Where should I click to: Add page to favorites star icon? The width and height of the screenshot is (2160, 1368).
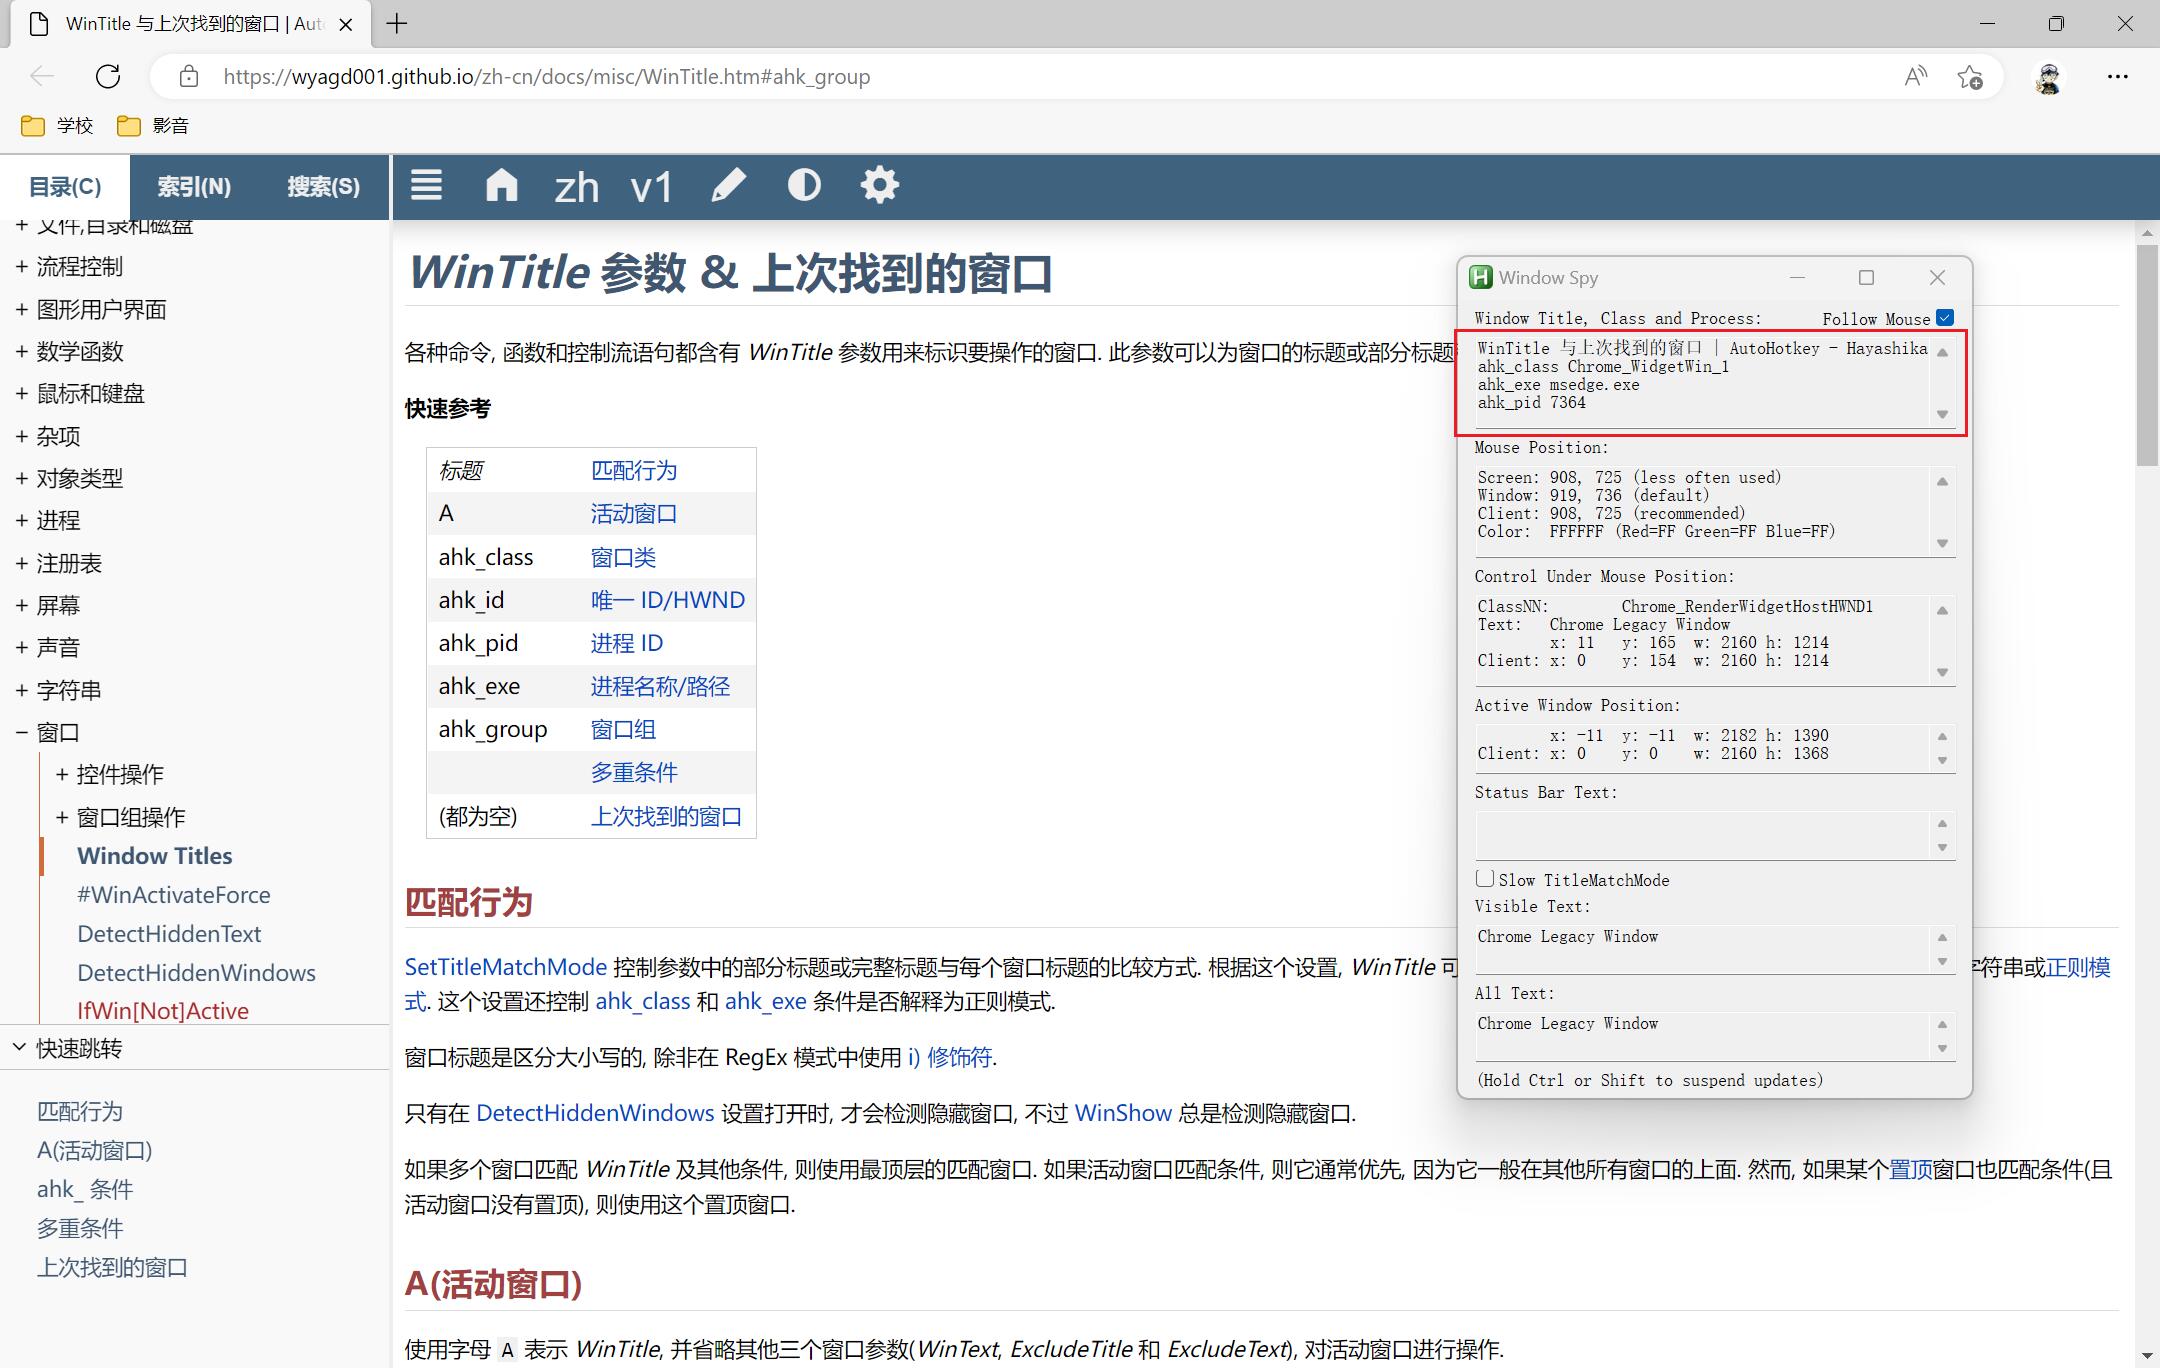(x=1970, y=77)
